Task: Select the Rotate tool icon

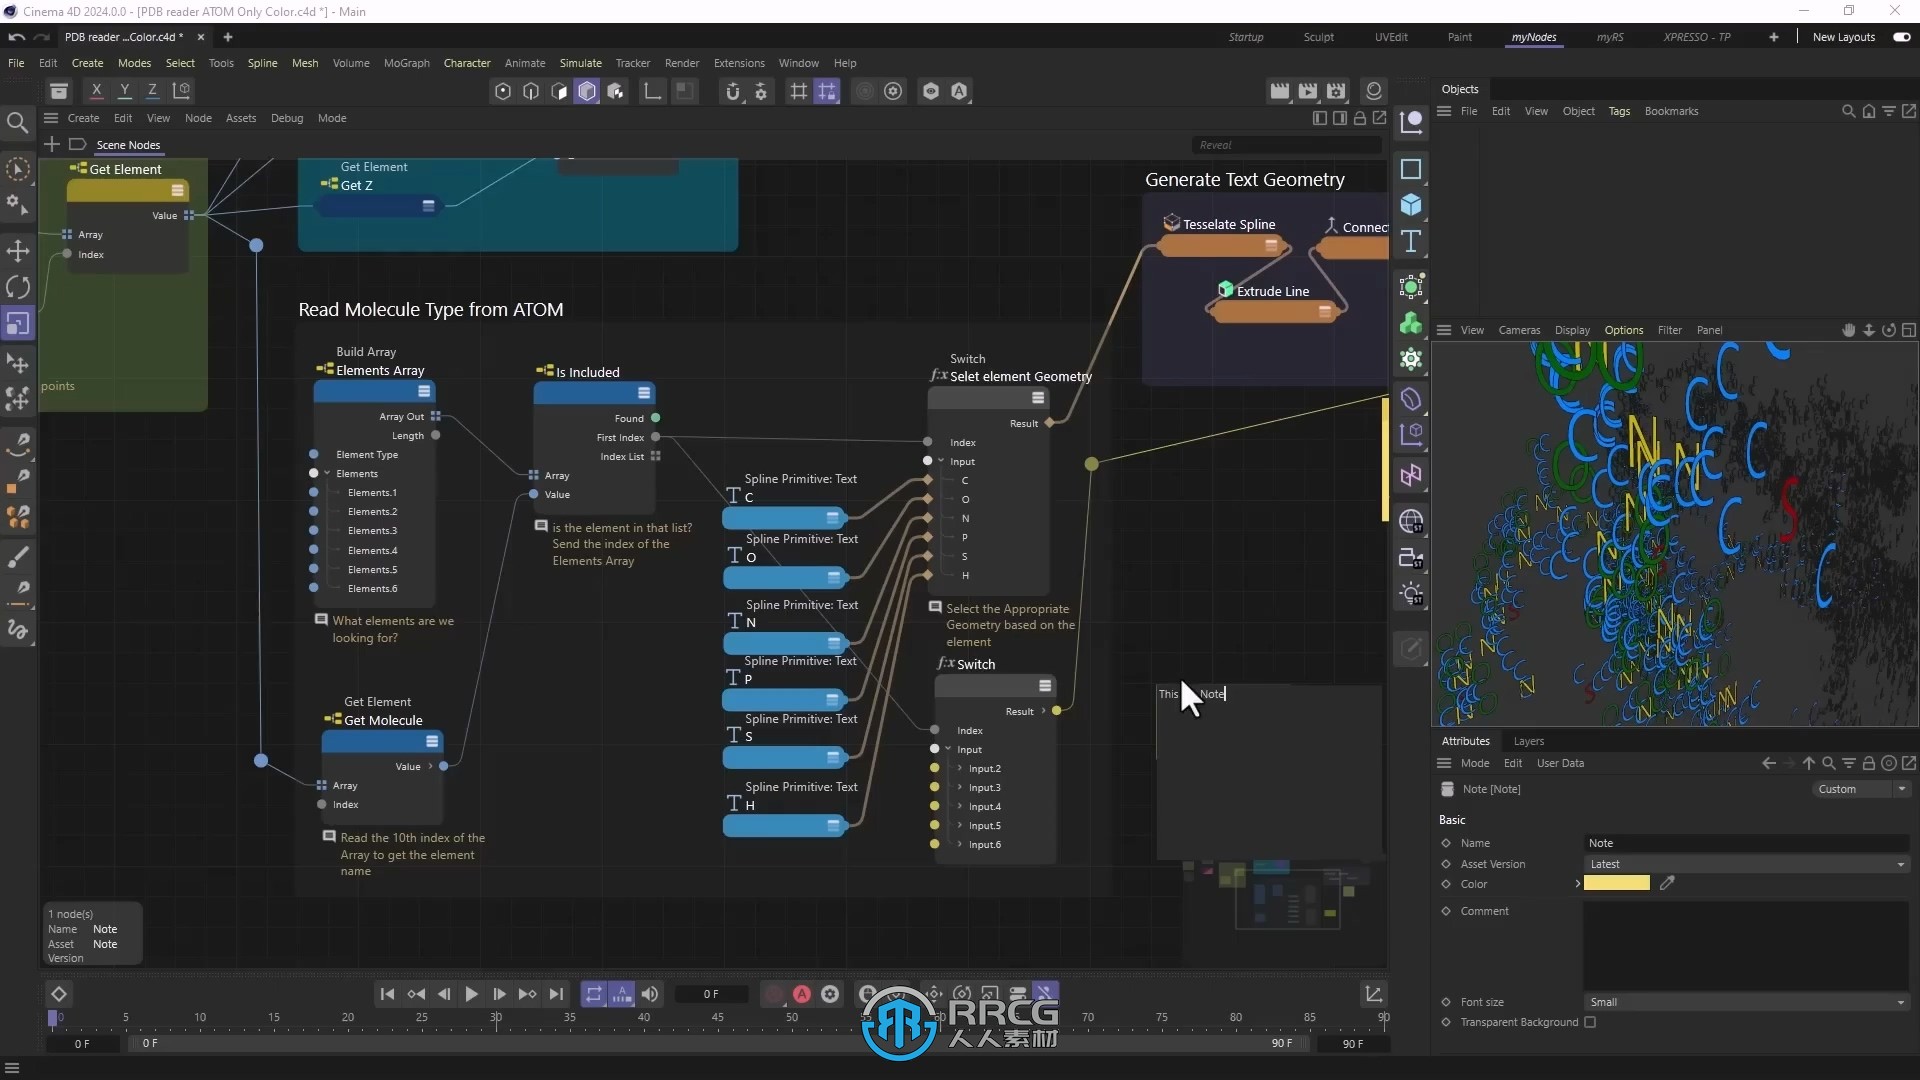Action: pyautogui.click(x=18, y=287)
